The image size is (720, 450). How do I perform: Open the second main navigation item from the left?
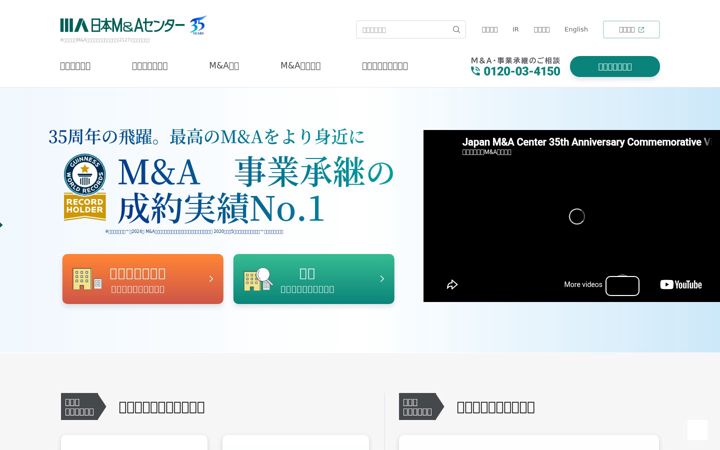click(x=150, y=66)
